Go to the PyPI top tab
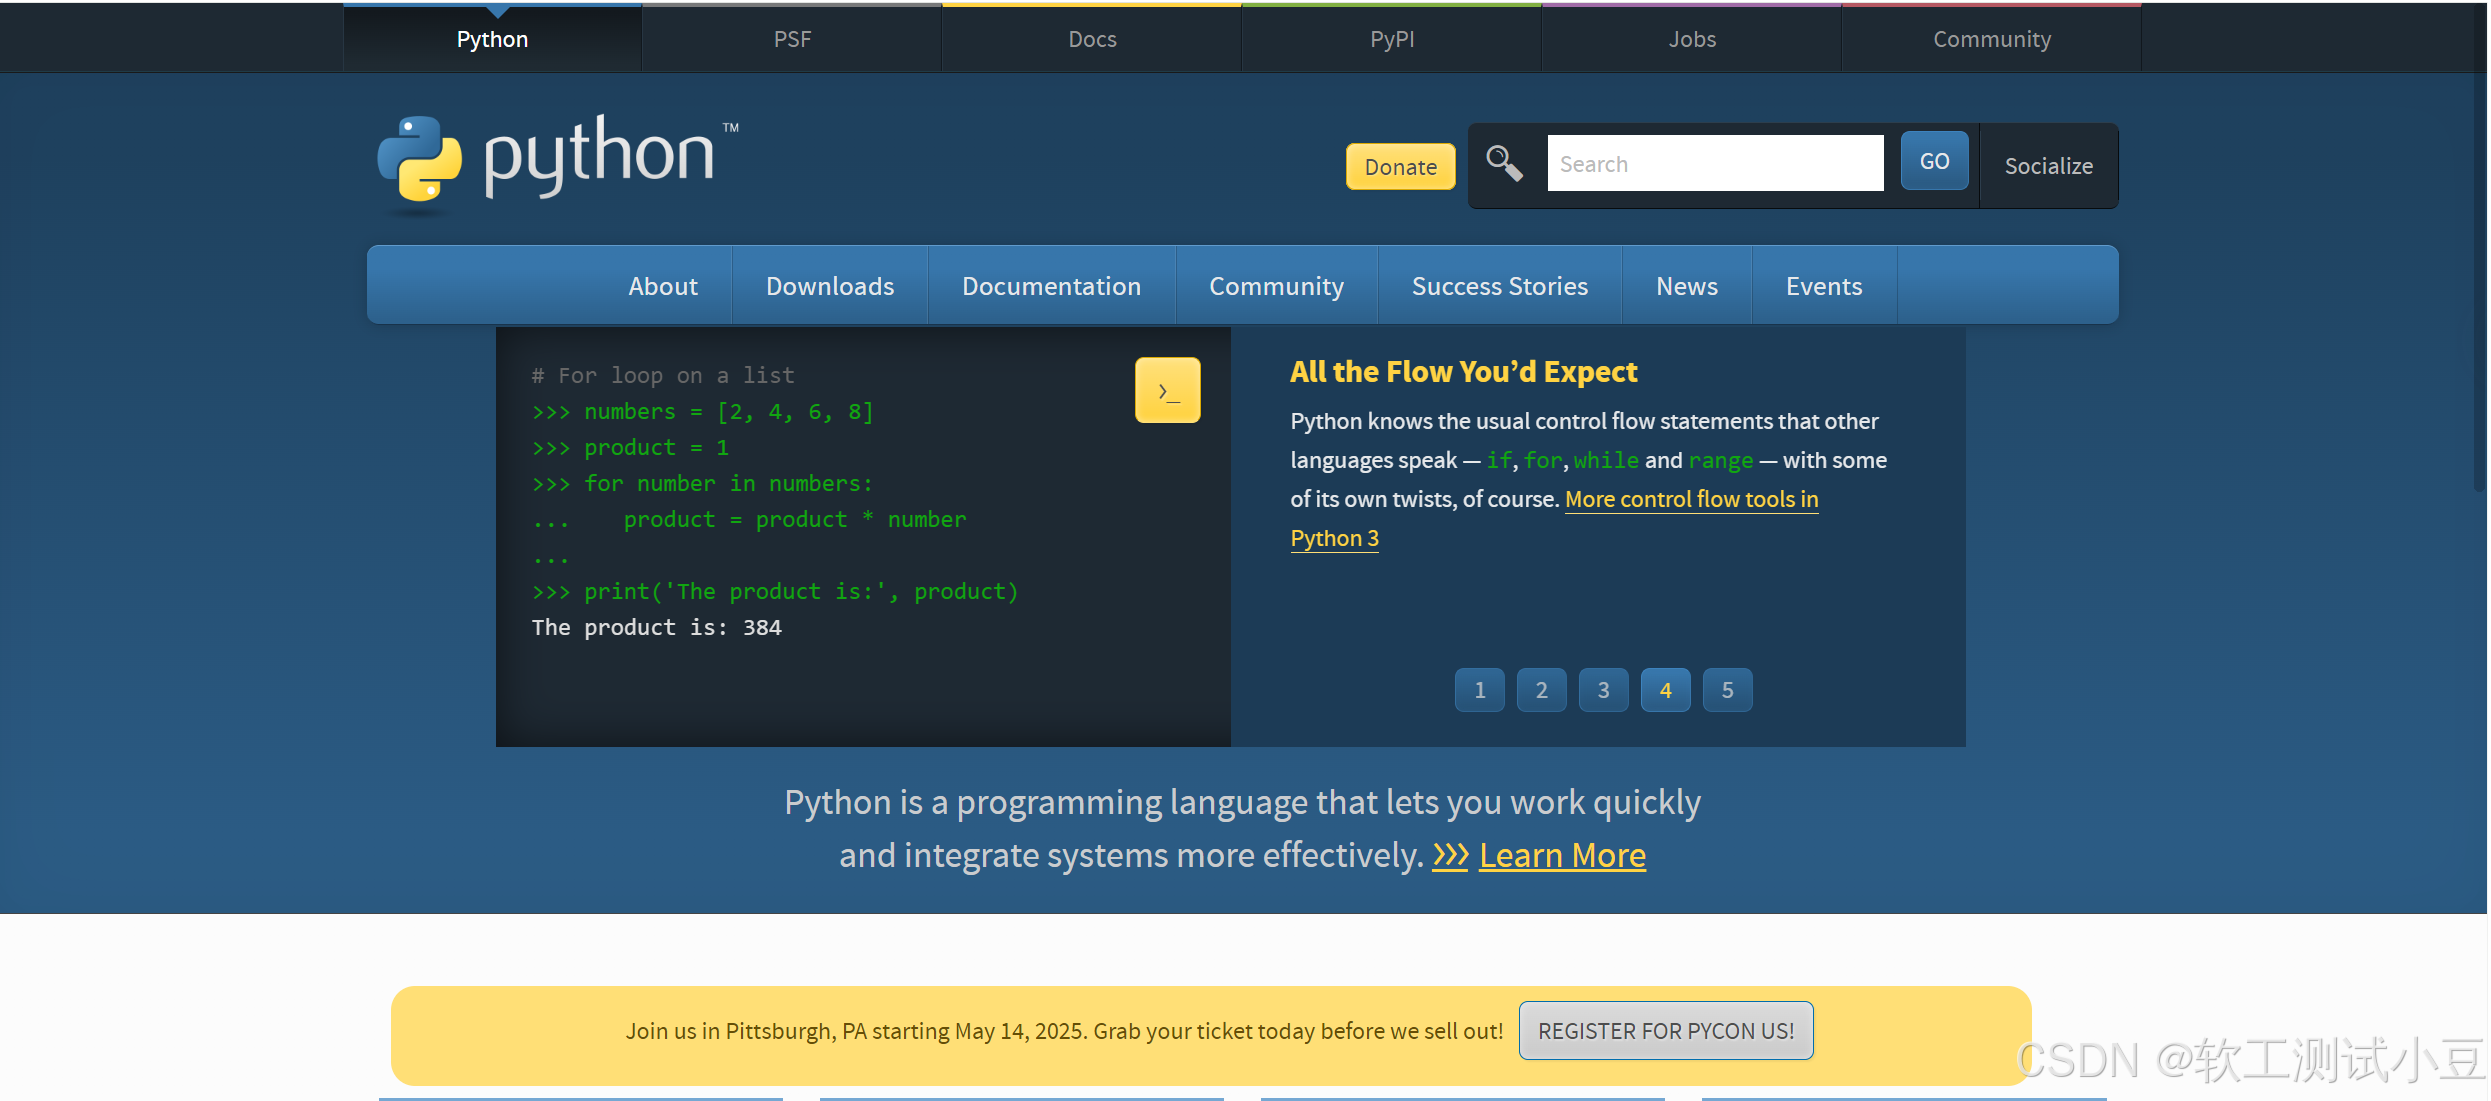The width and height of the screenshot is (2491, 1101). [x=1391, y=39]
